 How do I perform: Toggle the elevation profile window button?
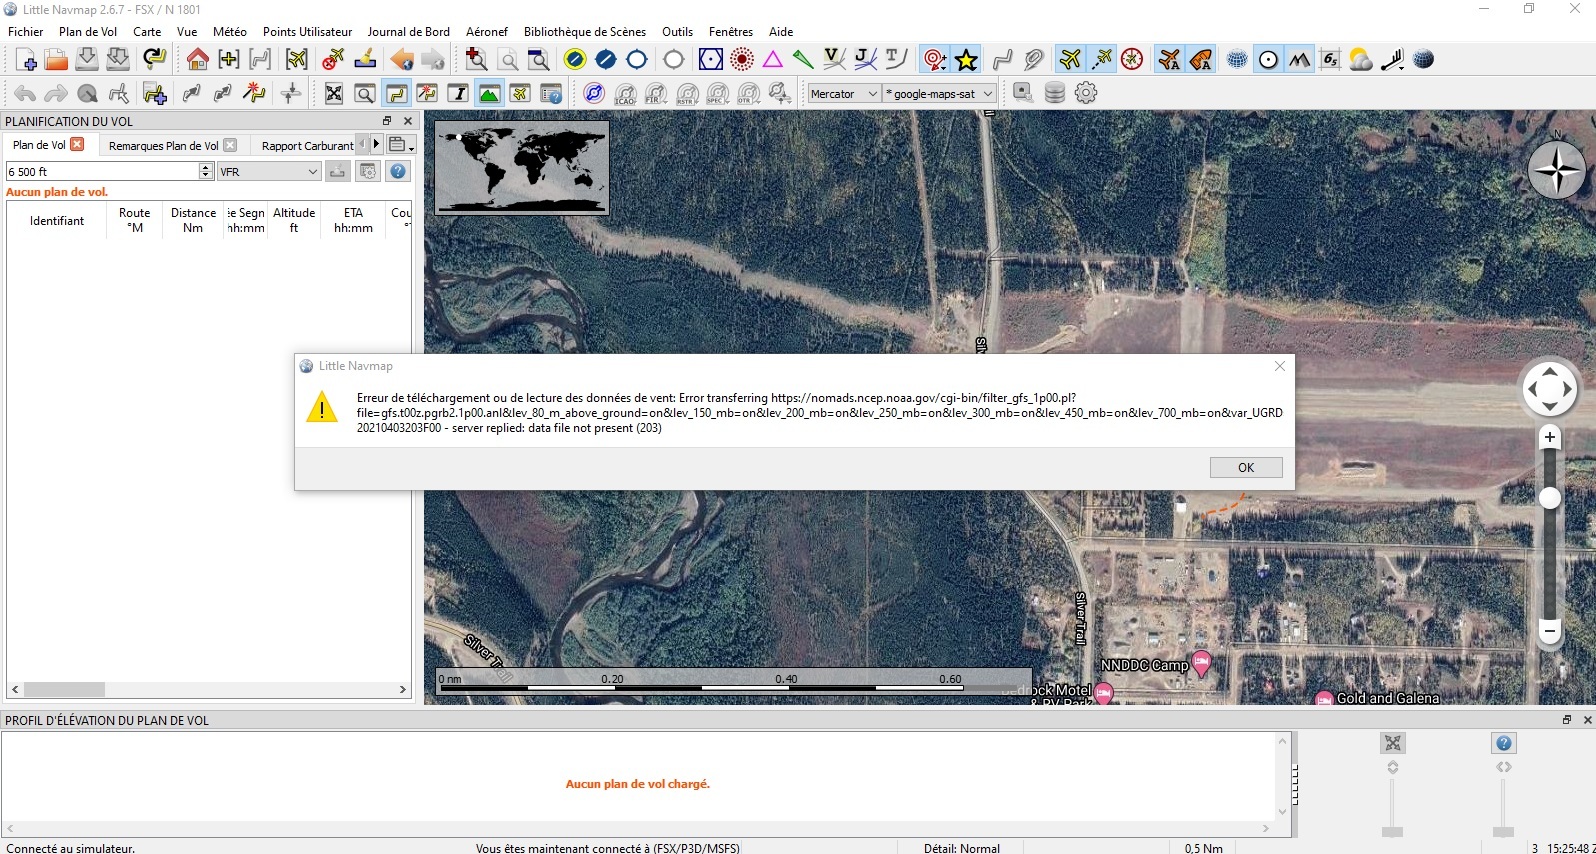[x=489, y=93]
